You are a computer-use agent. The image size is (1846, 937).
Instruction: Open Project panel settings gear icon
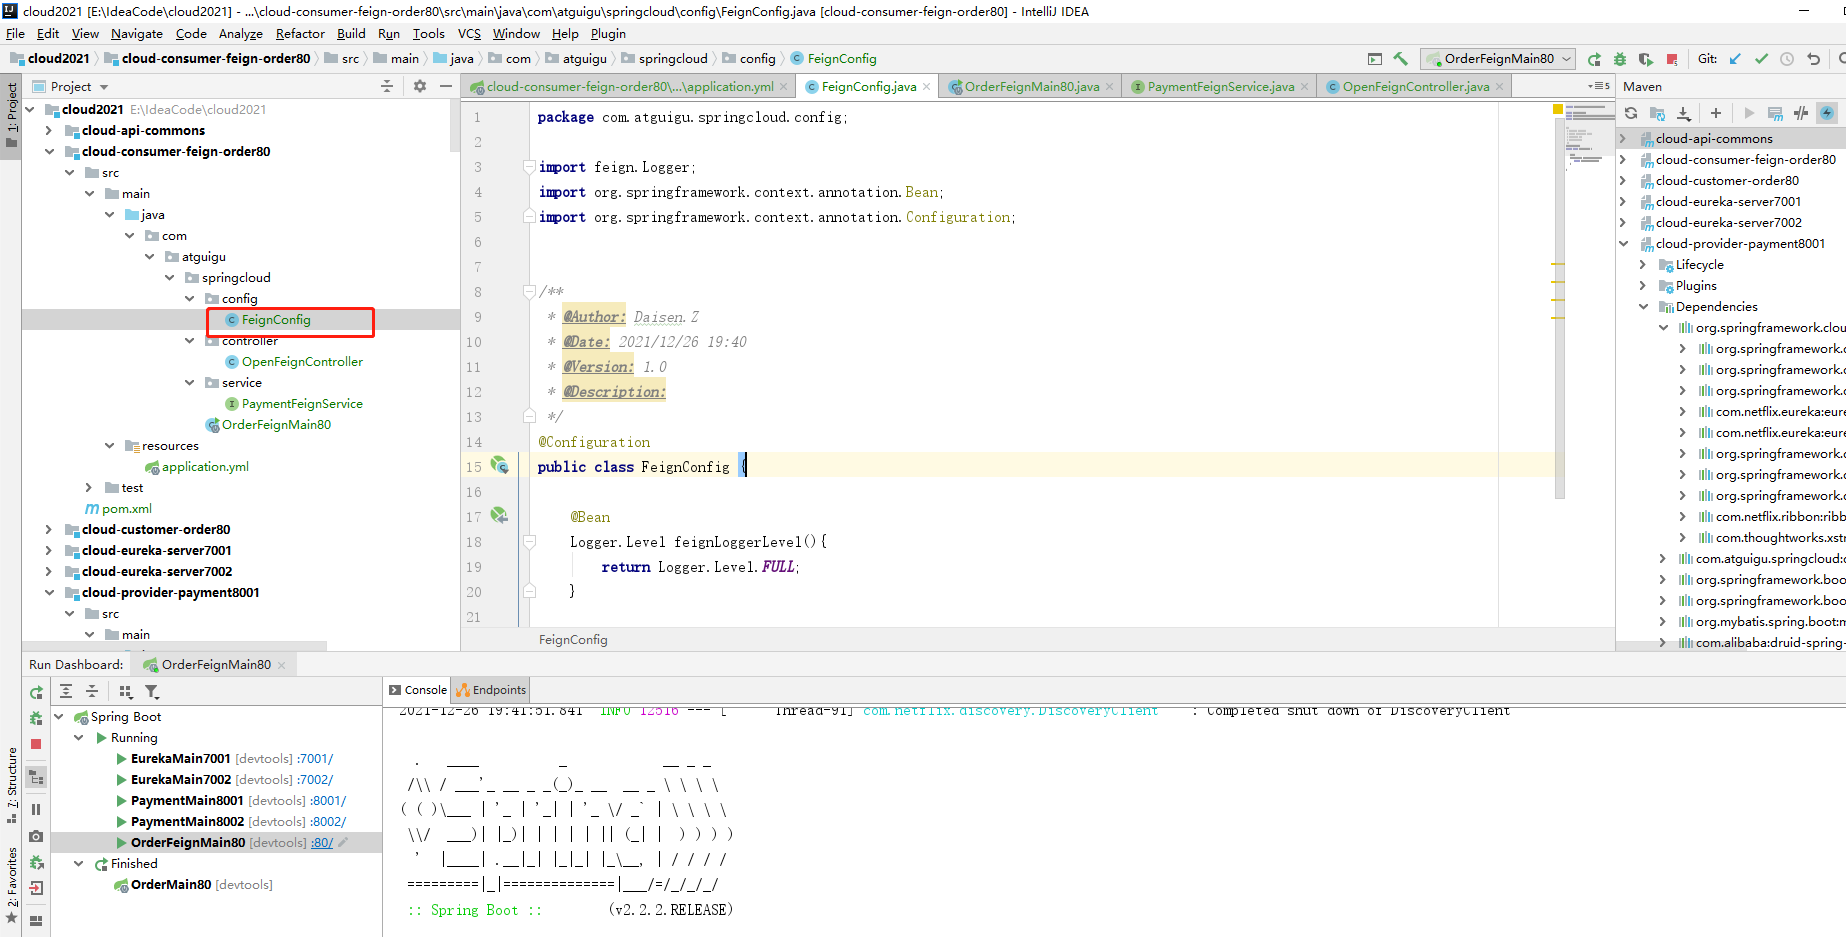pos(420,86)
